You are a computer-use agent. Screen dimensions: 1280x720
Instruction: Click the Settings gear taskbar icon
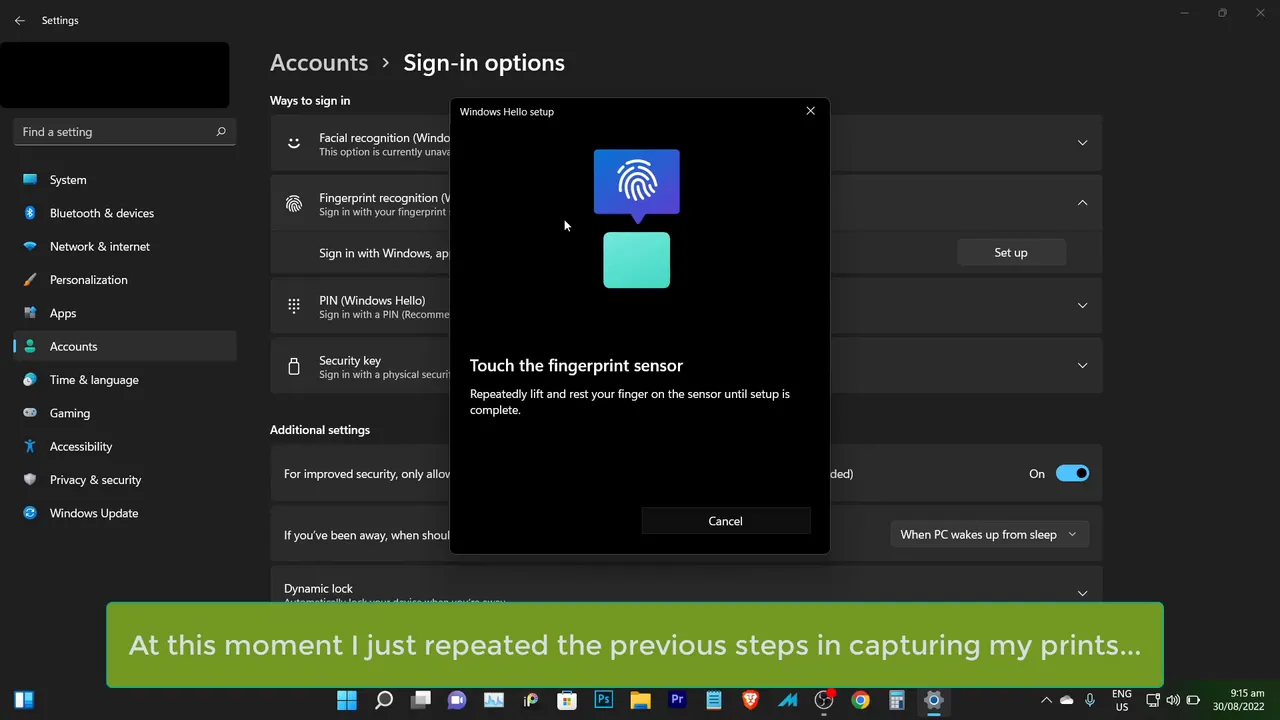934,700
